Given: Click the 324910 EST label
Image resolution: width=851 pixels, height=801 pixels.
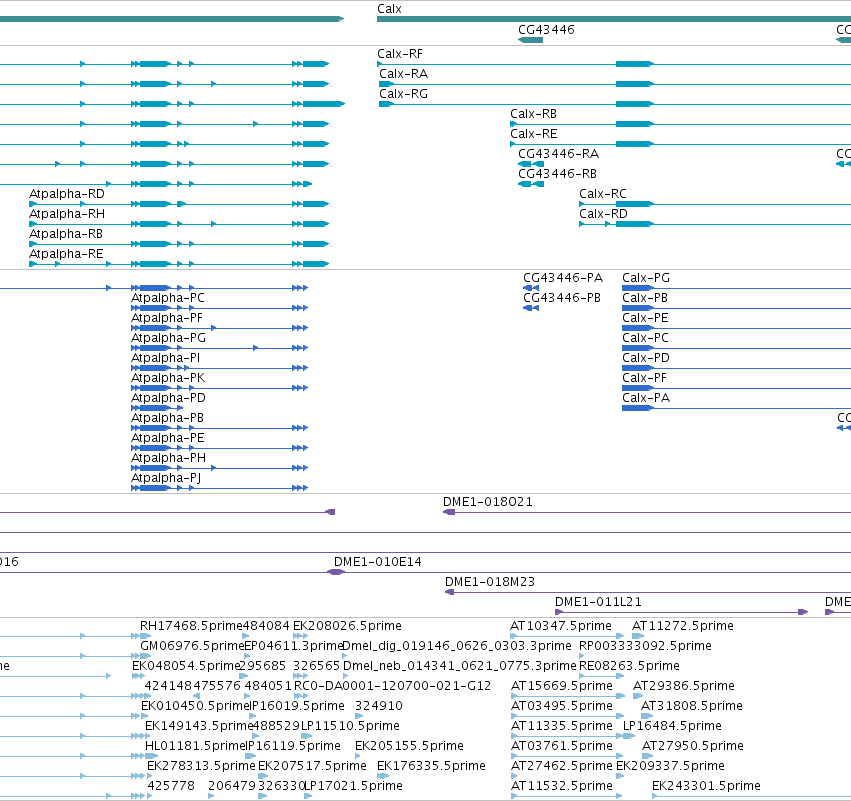Looking at the screenshot, I should [x=379, y=707].
